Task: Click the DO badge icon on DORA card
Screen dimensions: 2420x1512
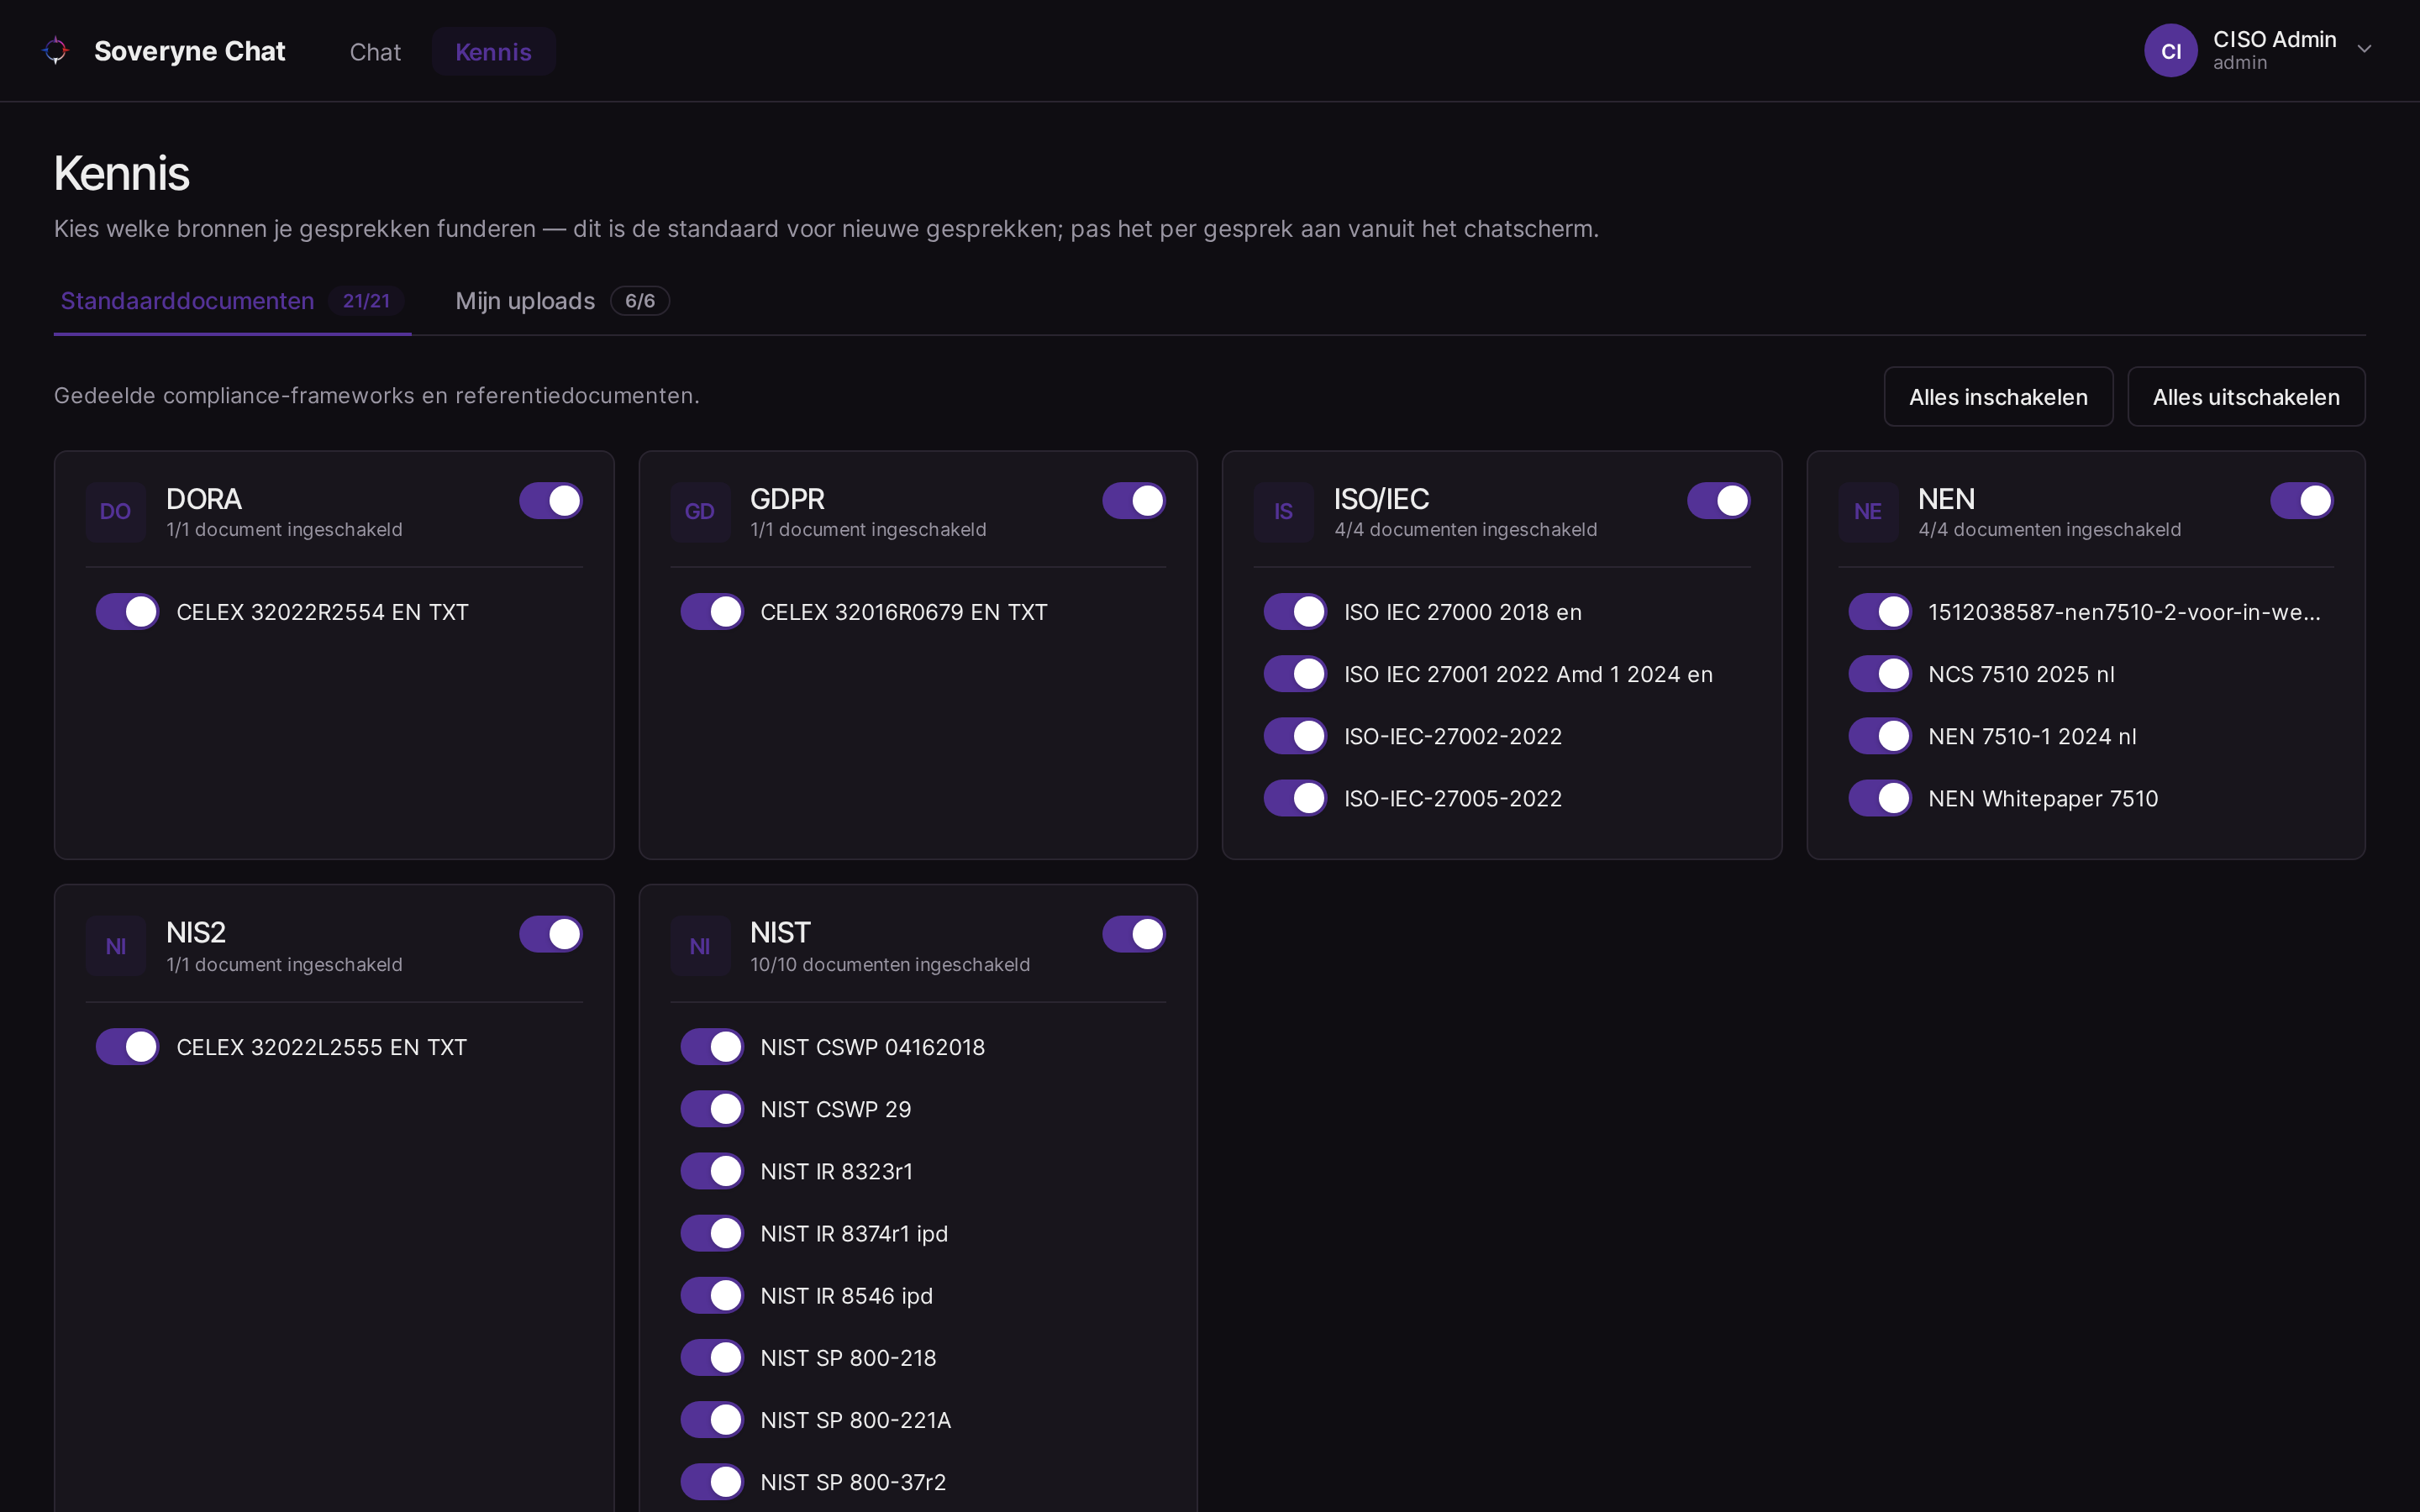Action: [115, 512]
